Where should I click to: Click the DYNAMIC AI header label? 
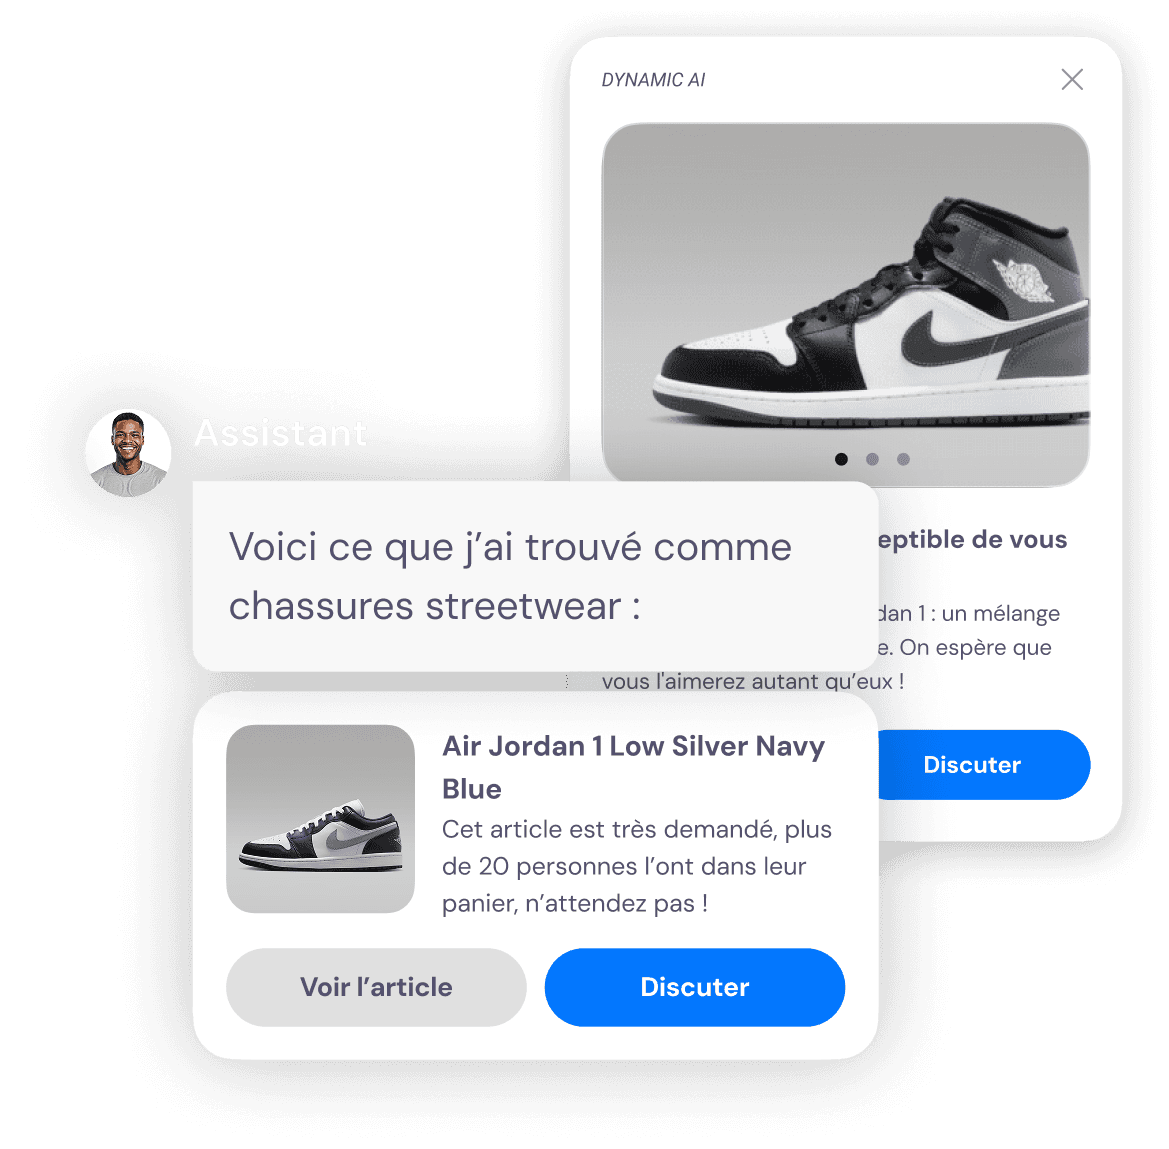tap(653, 80)
